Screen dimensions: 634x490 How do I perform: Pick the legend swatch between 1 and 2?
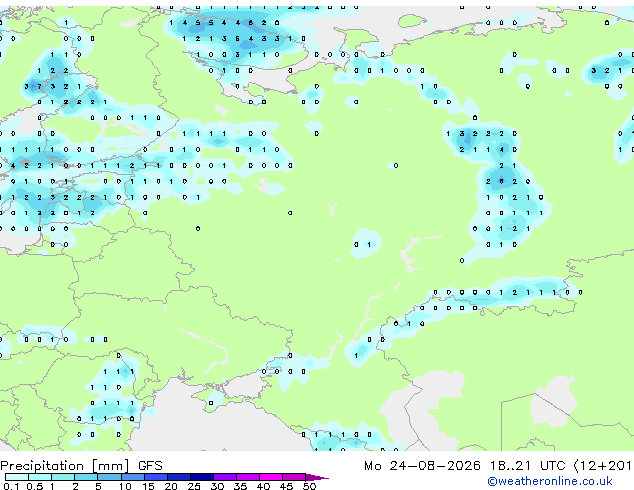pyautogui.click(x=63, y=477)
